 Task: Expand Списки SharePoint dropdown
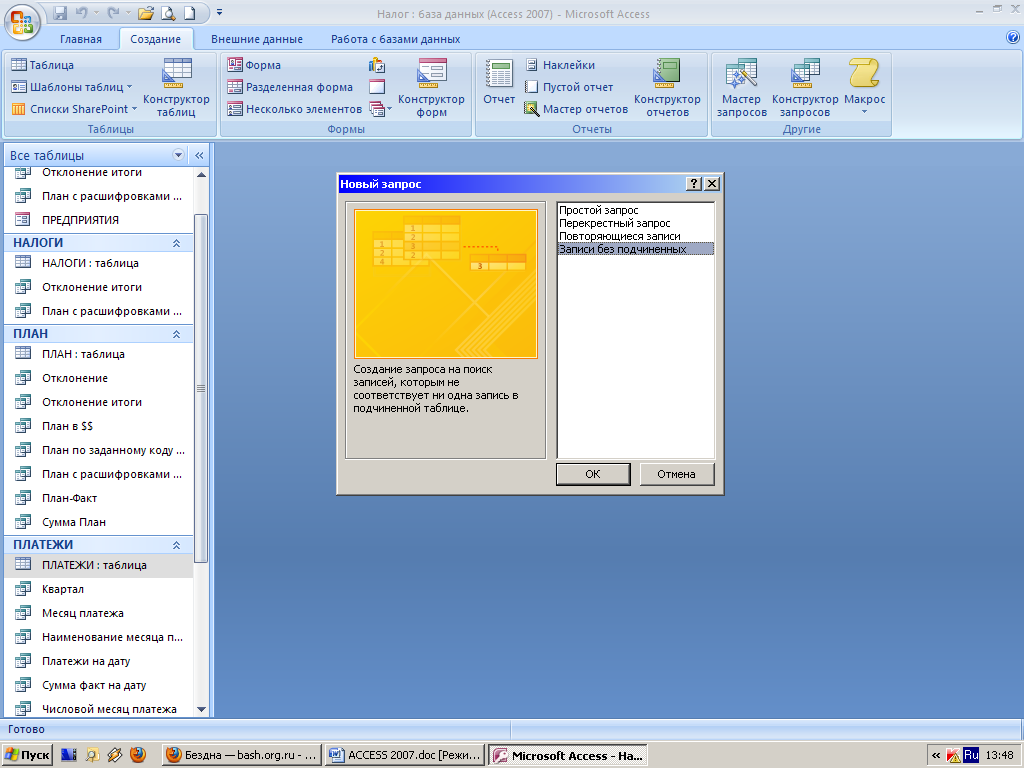click(x=135, y=109)
